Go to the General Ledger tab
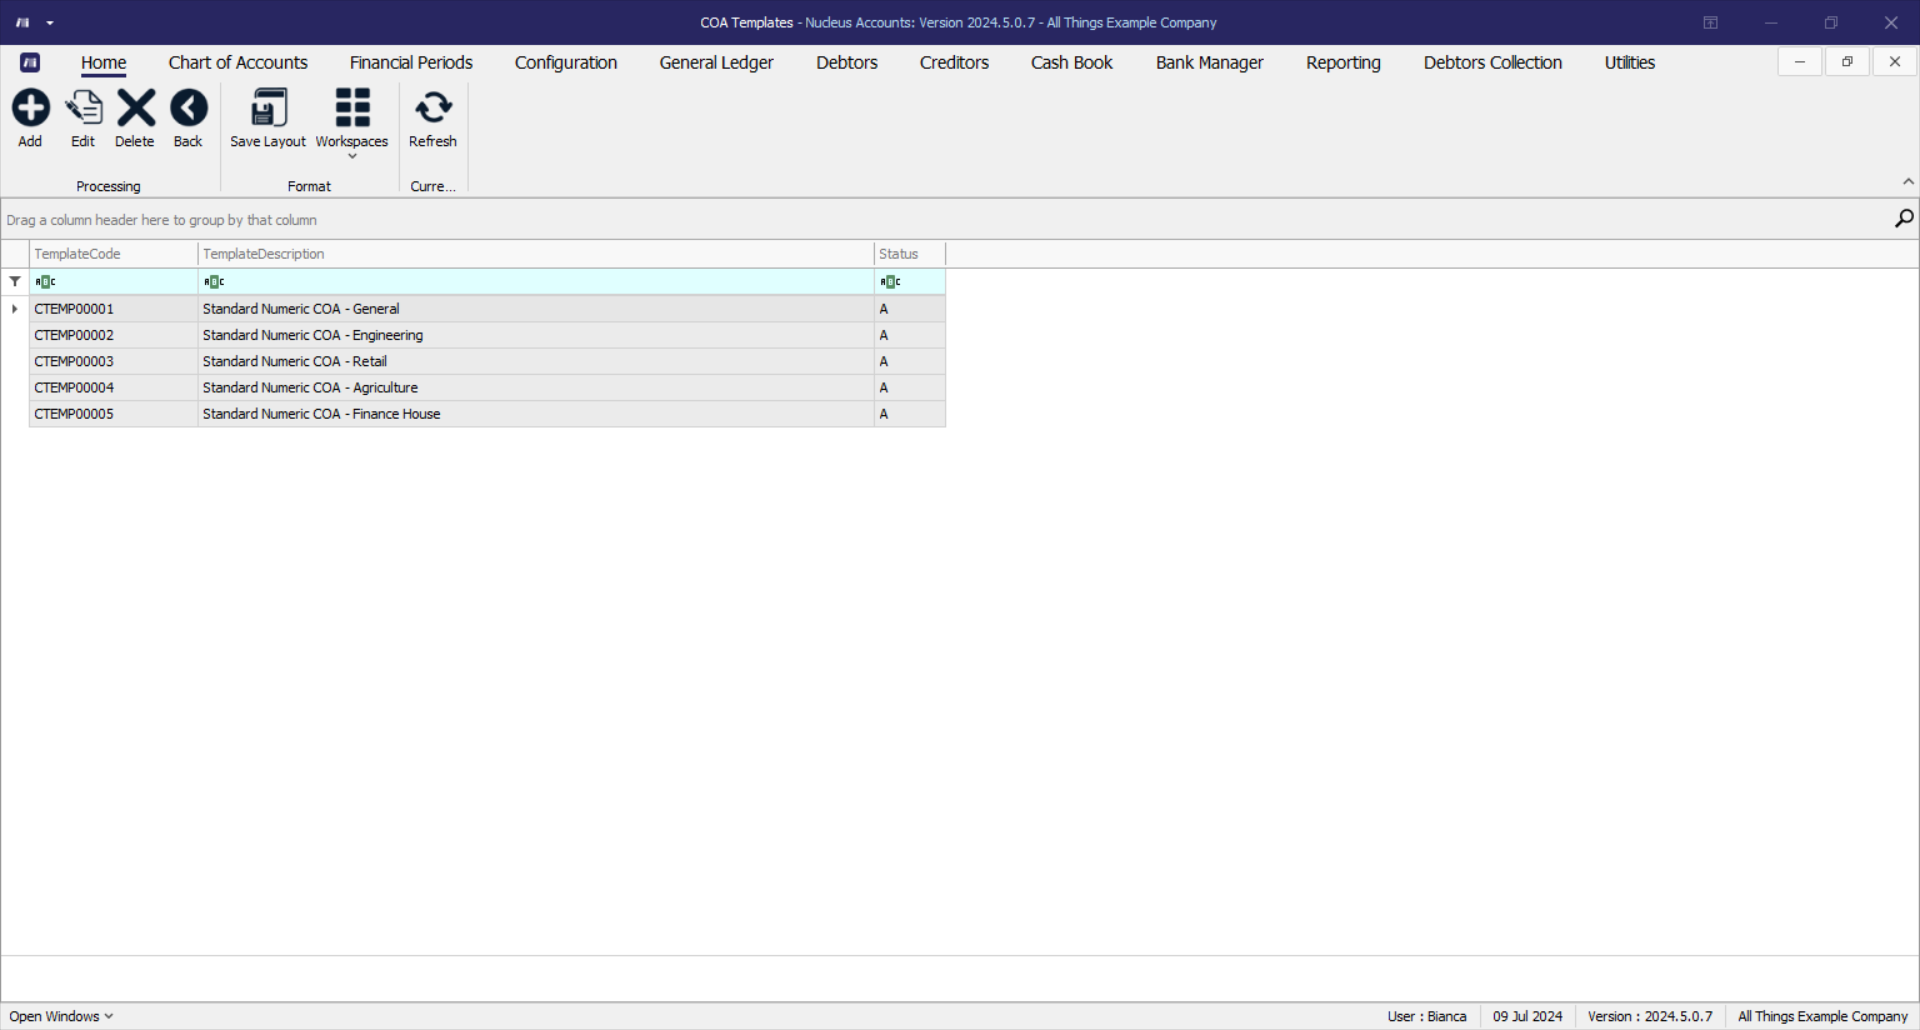Image resolution: width=1920 pixels, height=1030 pixels. pyautogui.click(x=716, y=63)
